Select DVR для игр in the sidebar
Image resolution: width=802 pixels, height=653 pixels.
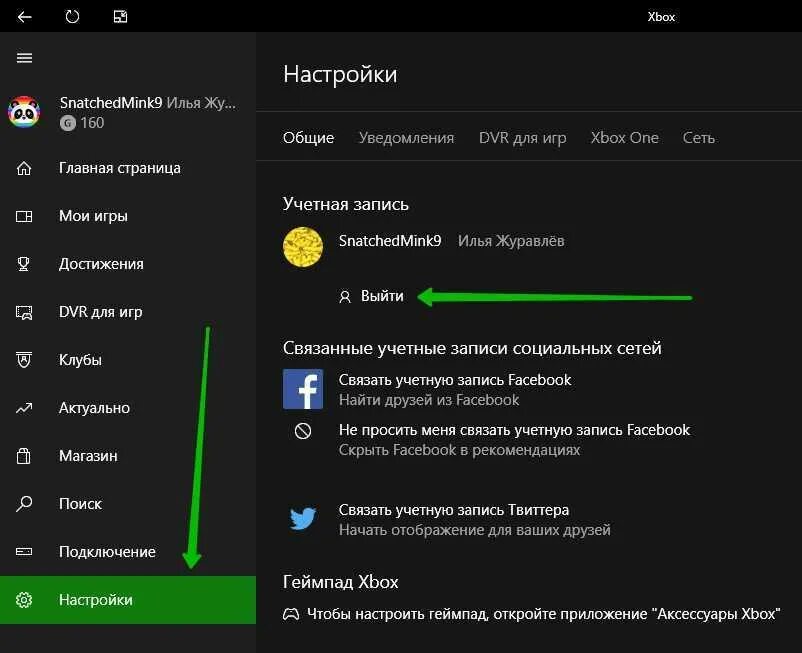click(128, 312)
